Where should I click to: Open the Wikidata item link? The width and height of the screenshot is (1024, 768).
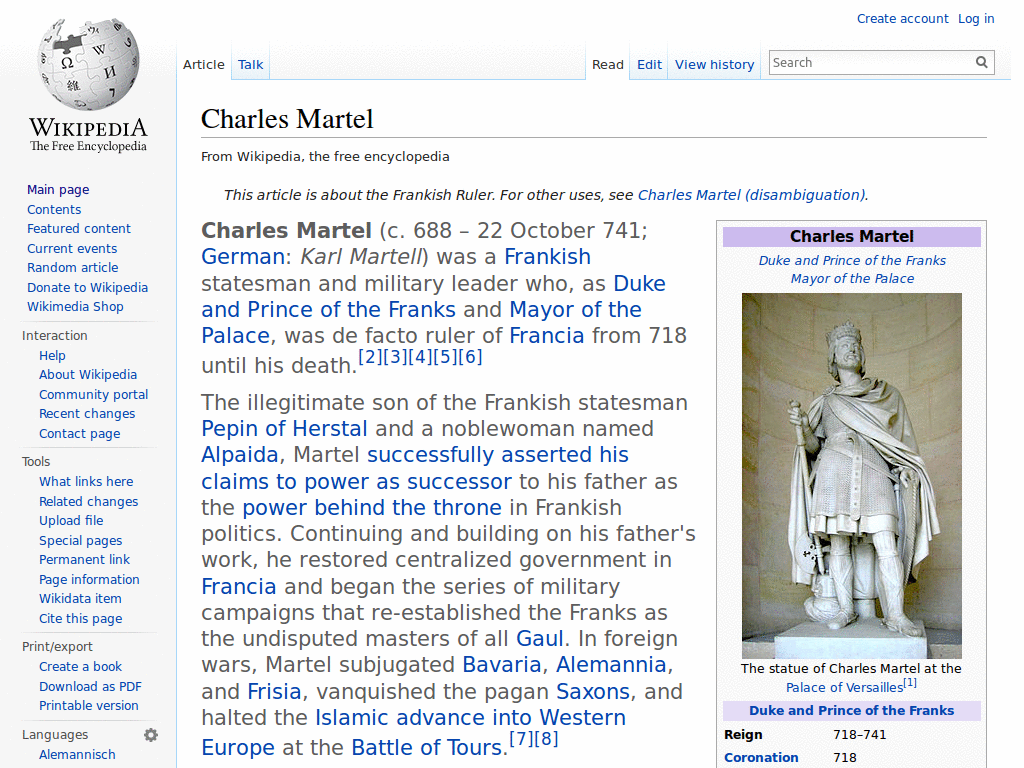[80, 599]
